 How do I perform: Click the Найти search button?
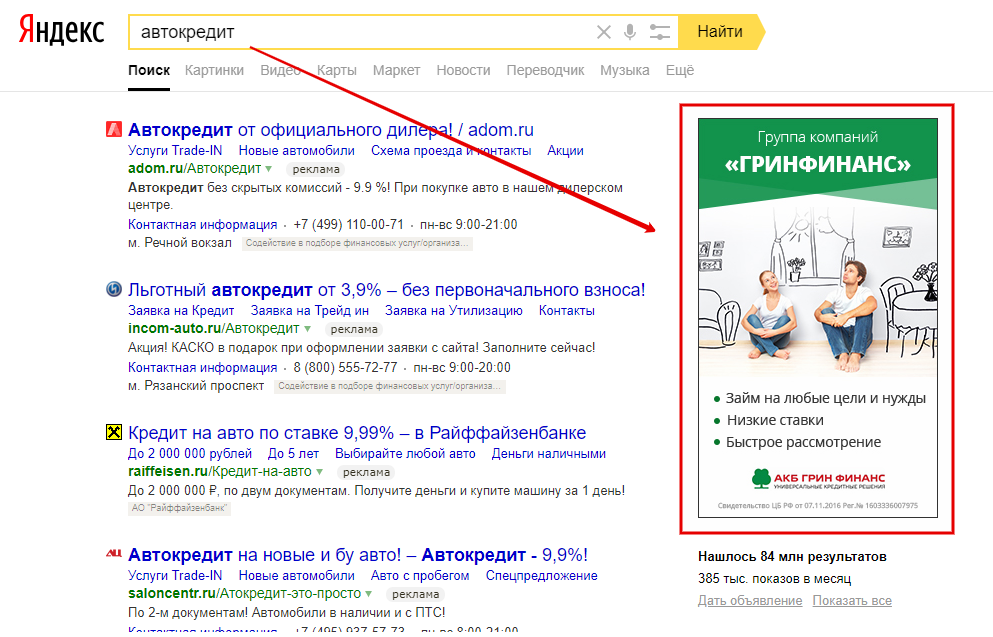(x=721, y=32)
